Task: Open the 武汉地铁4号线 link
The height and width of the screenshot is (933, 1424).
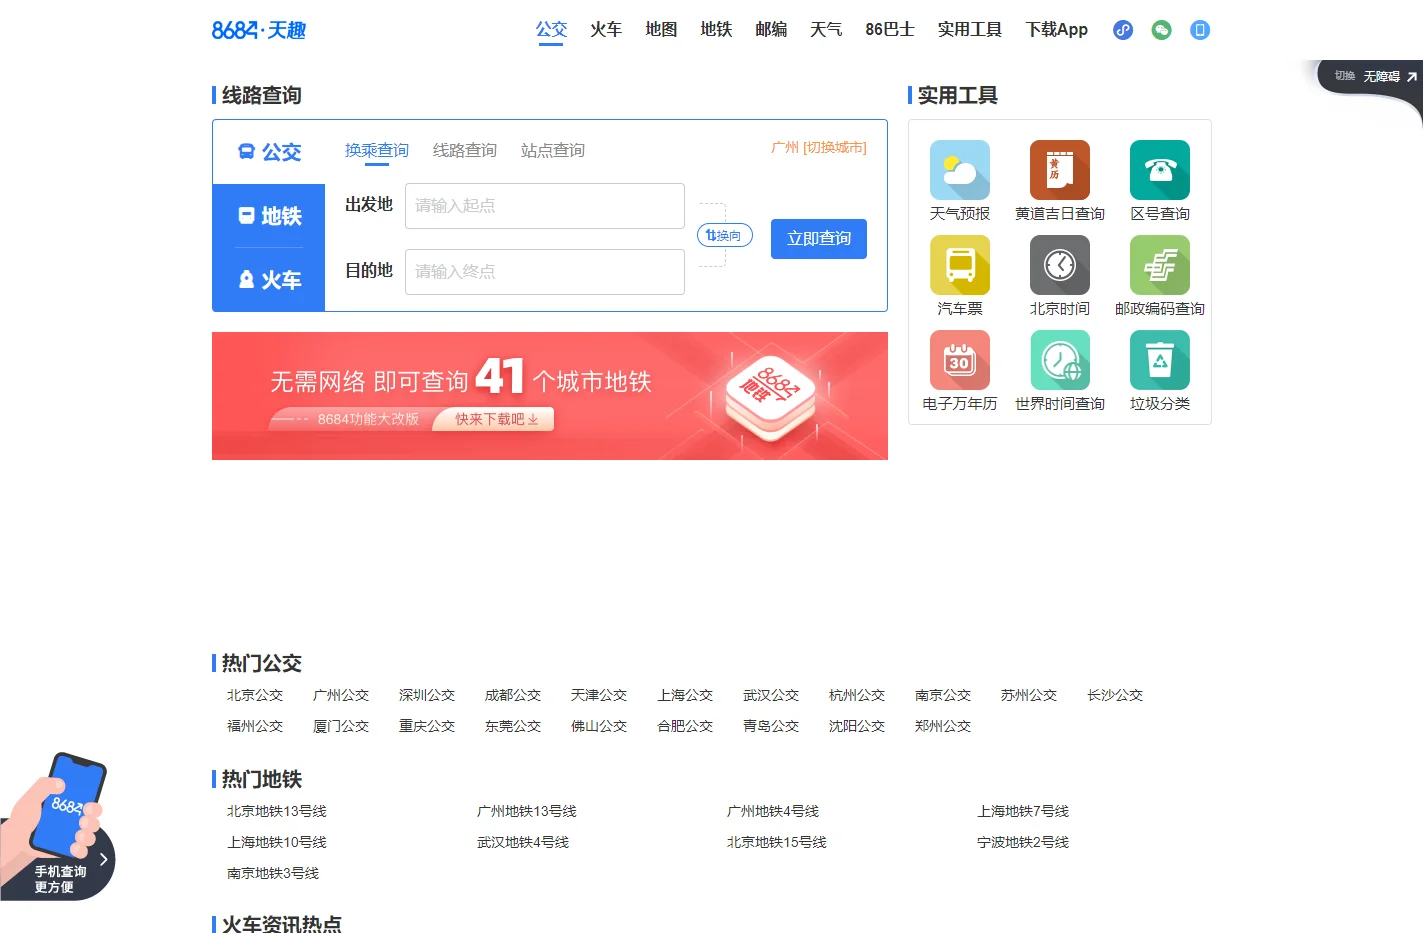Action: click(x=523, y=842)
